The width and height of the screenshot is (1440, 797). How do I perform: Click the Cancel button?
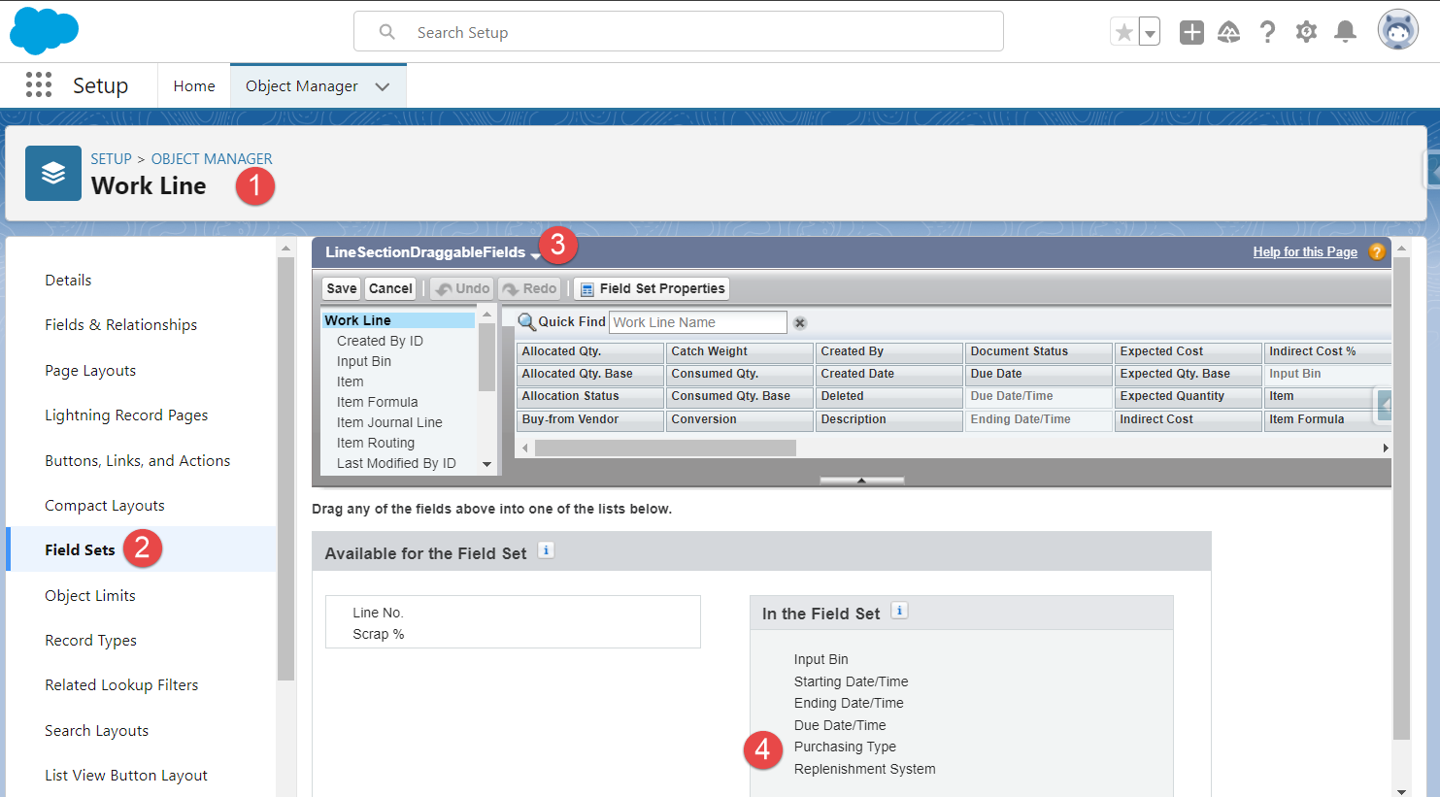(390, 289)
